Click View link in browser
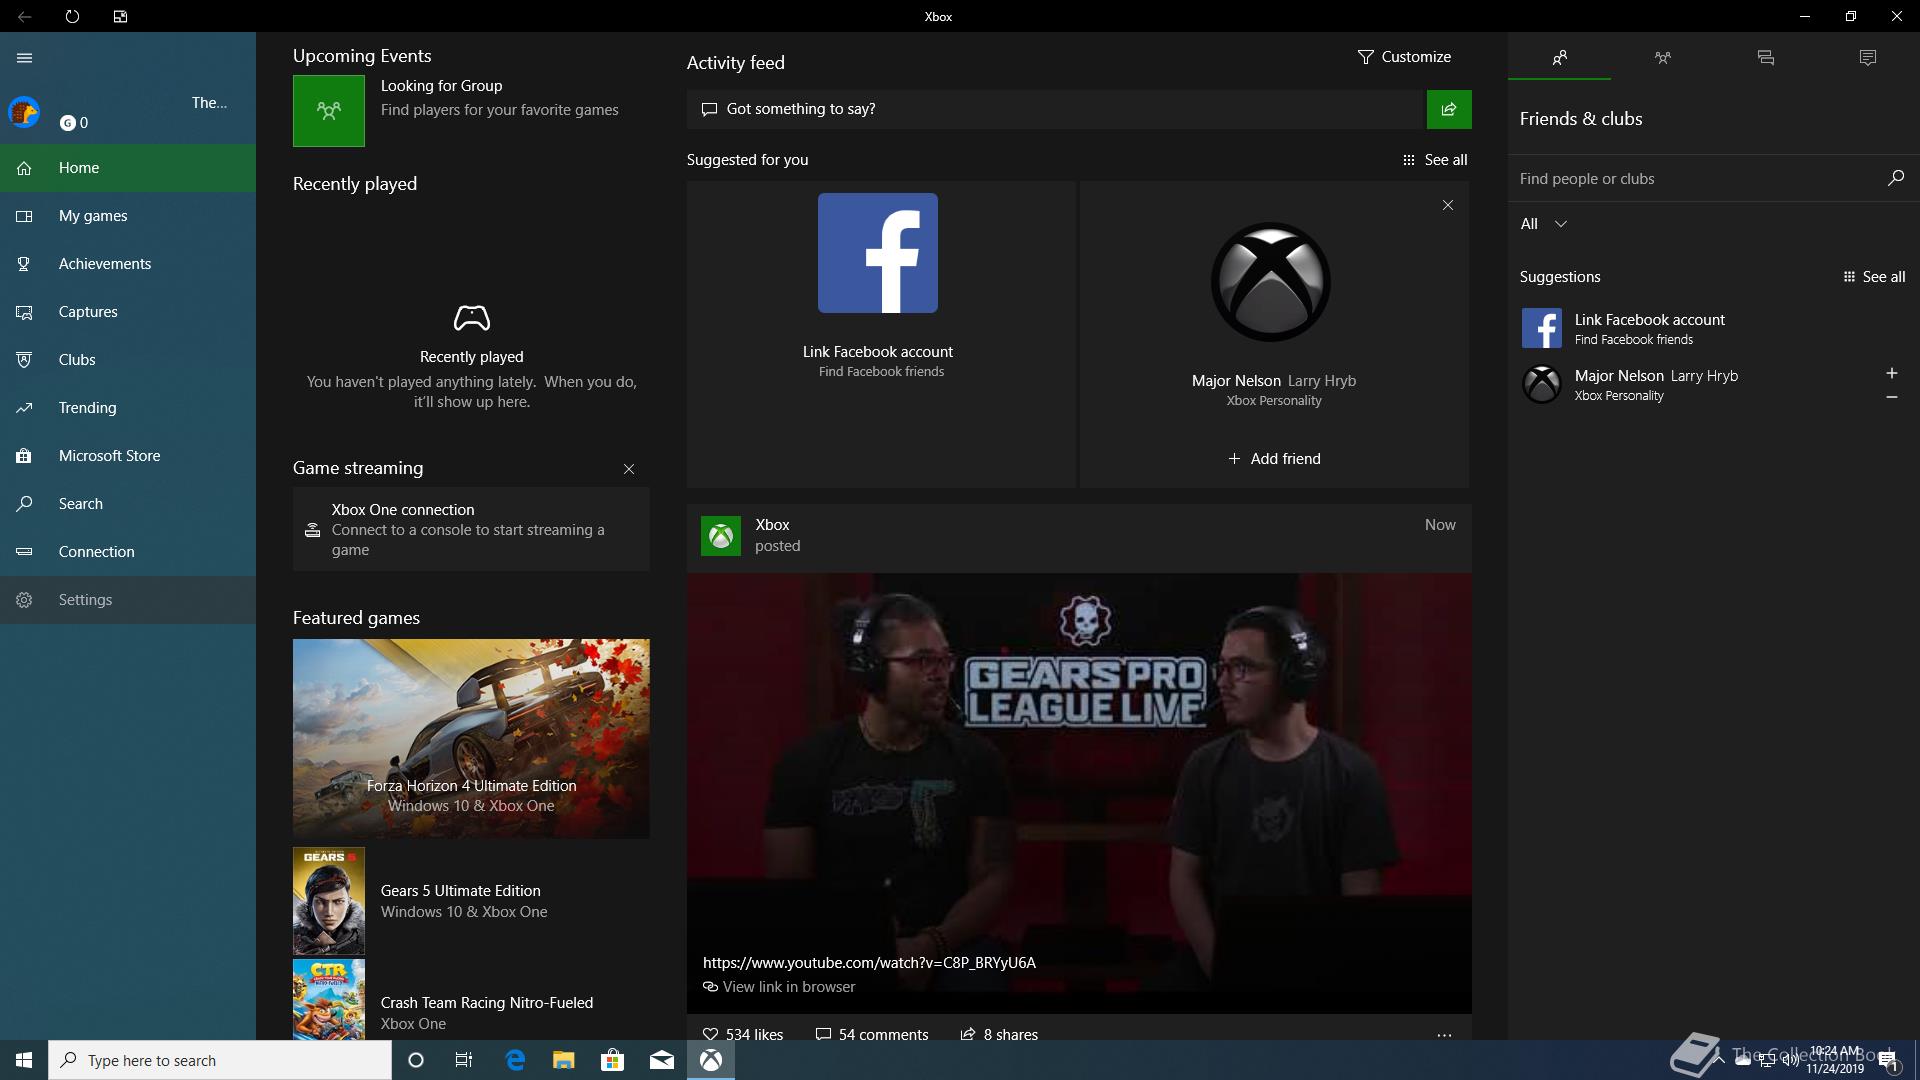 click(x=779, y=987)
